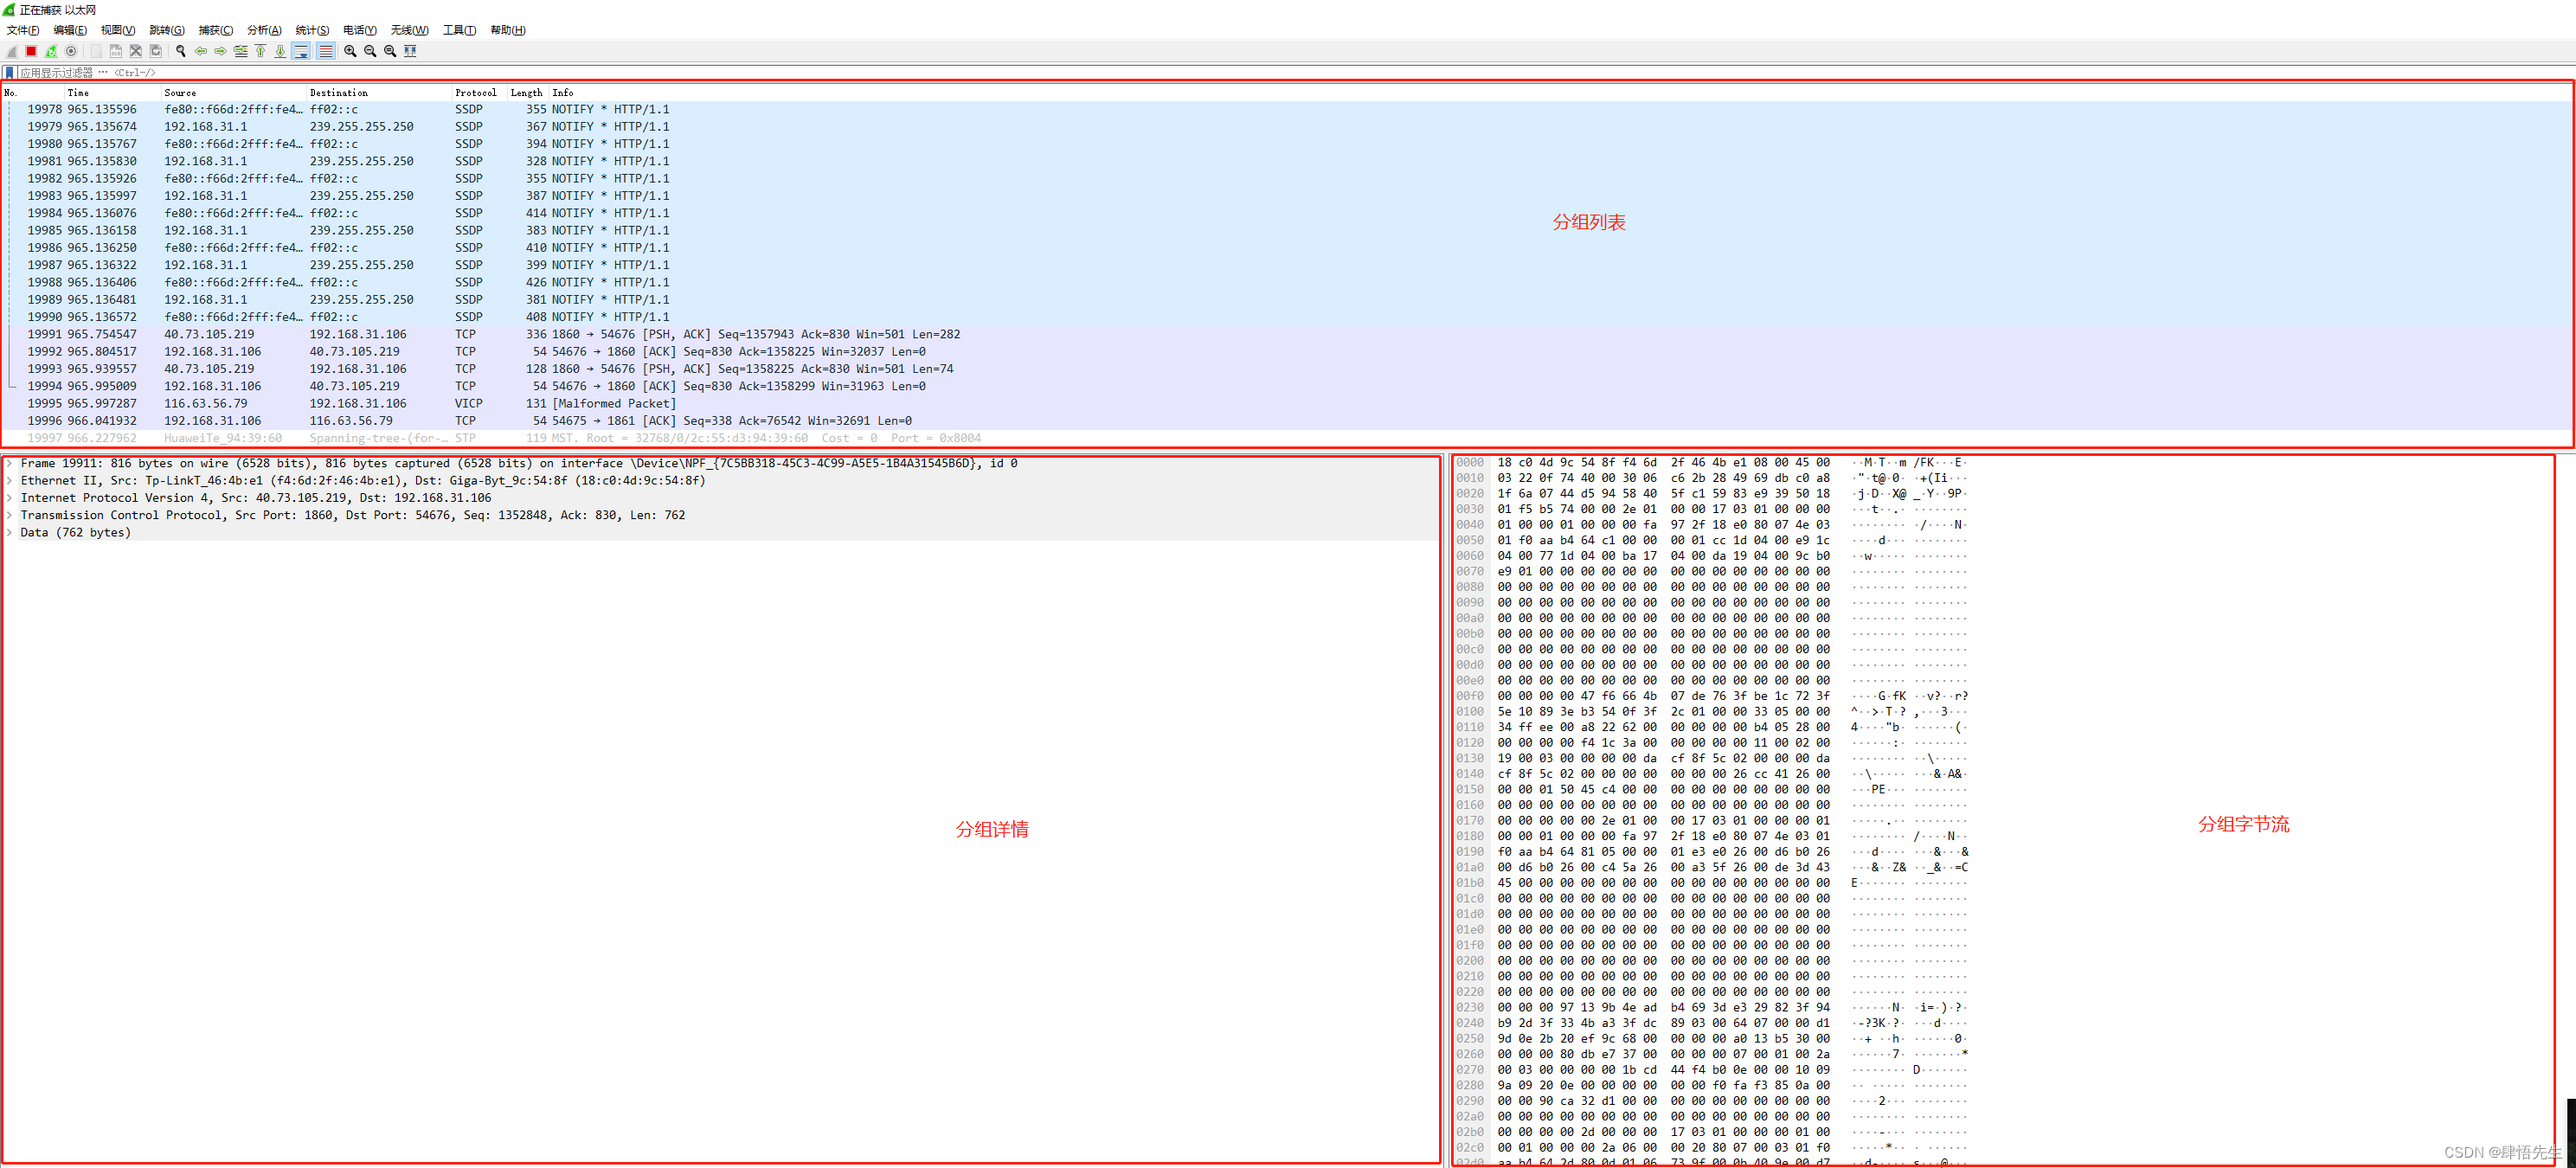The image size is (2576, 1168).
Task: Click hex offset 0100 in byte pane
Action: click(x=1470, y=712)
